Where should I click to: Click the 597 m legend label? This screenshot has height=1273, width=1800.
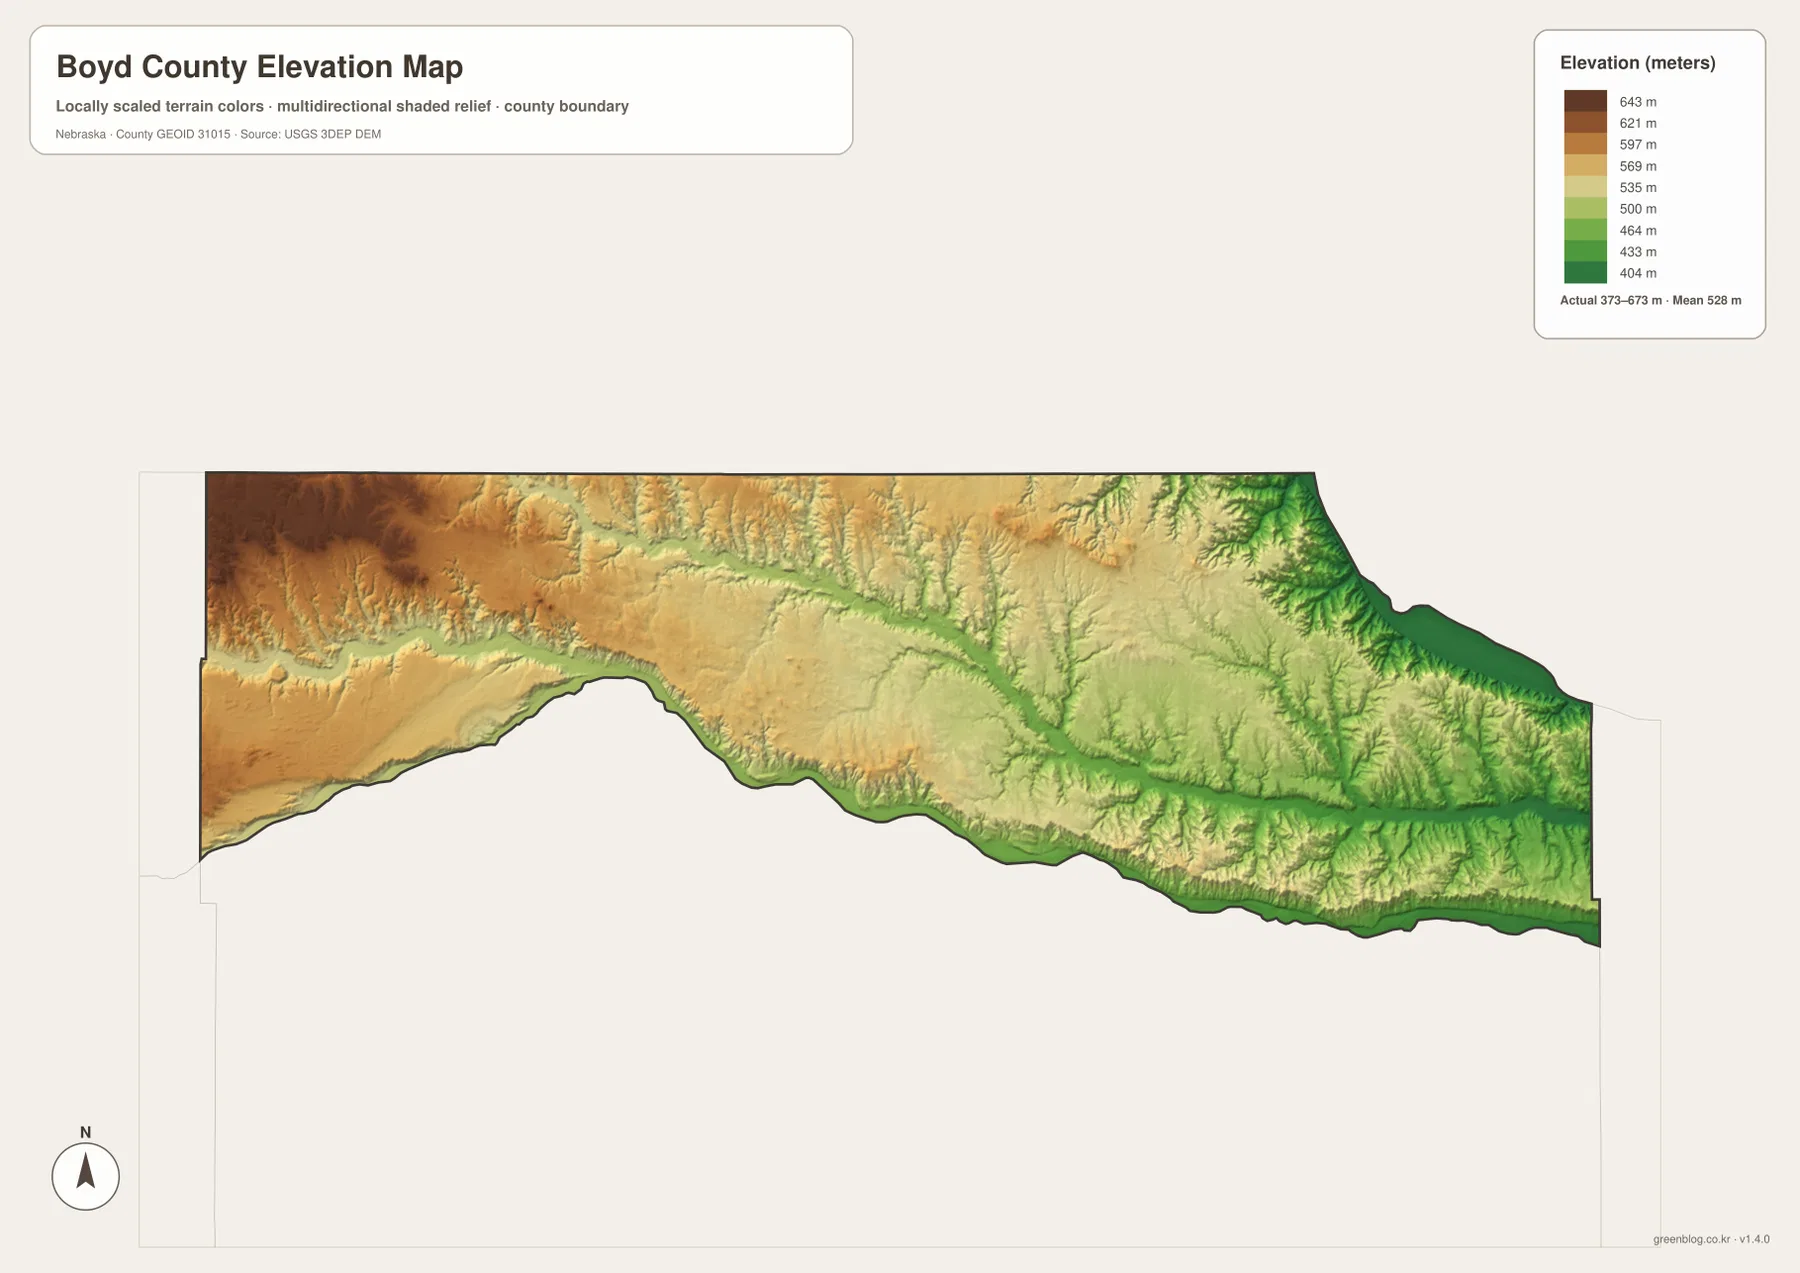pyautogui.click(x=1638, y=144)
